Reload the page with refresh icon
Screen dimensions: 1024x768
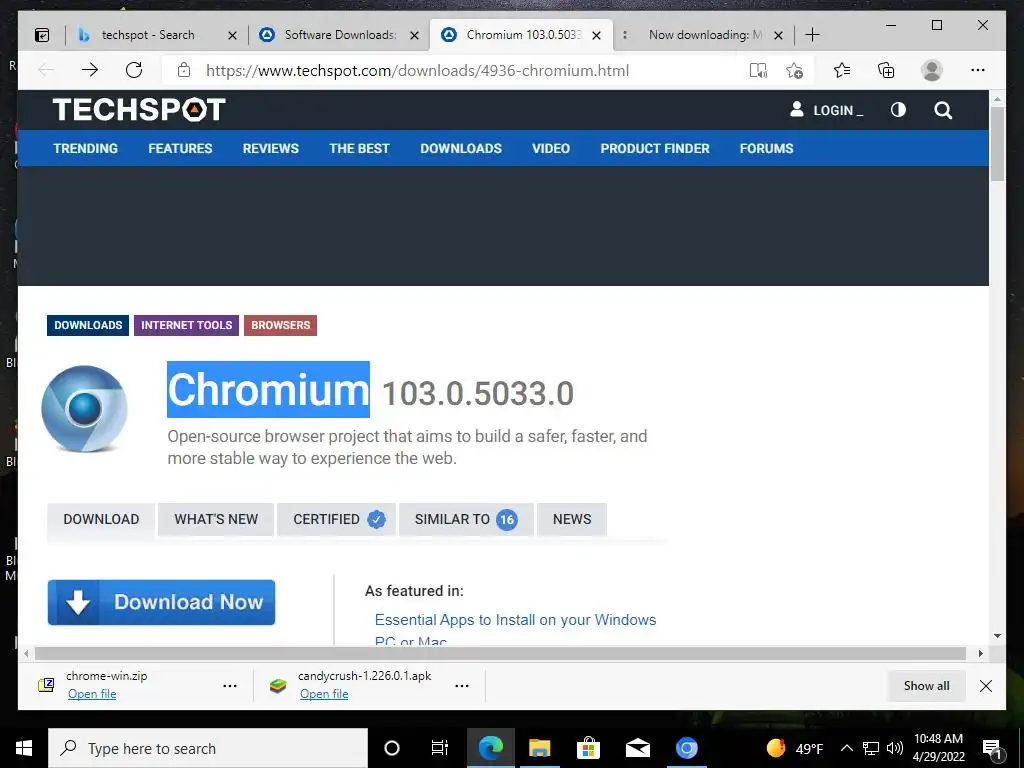[134, 70]
